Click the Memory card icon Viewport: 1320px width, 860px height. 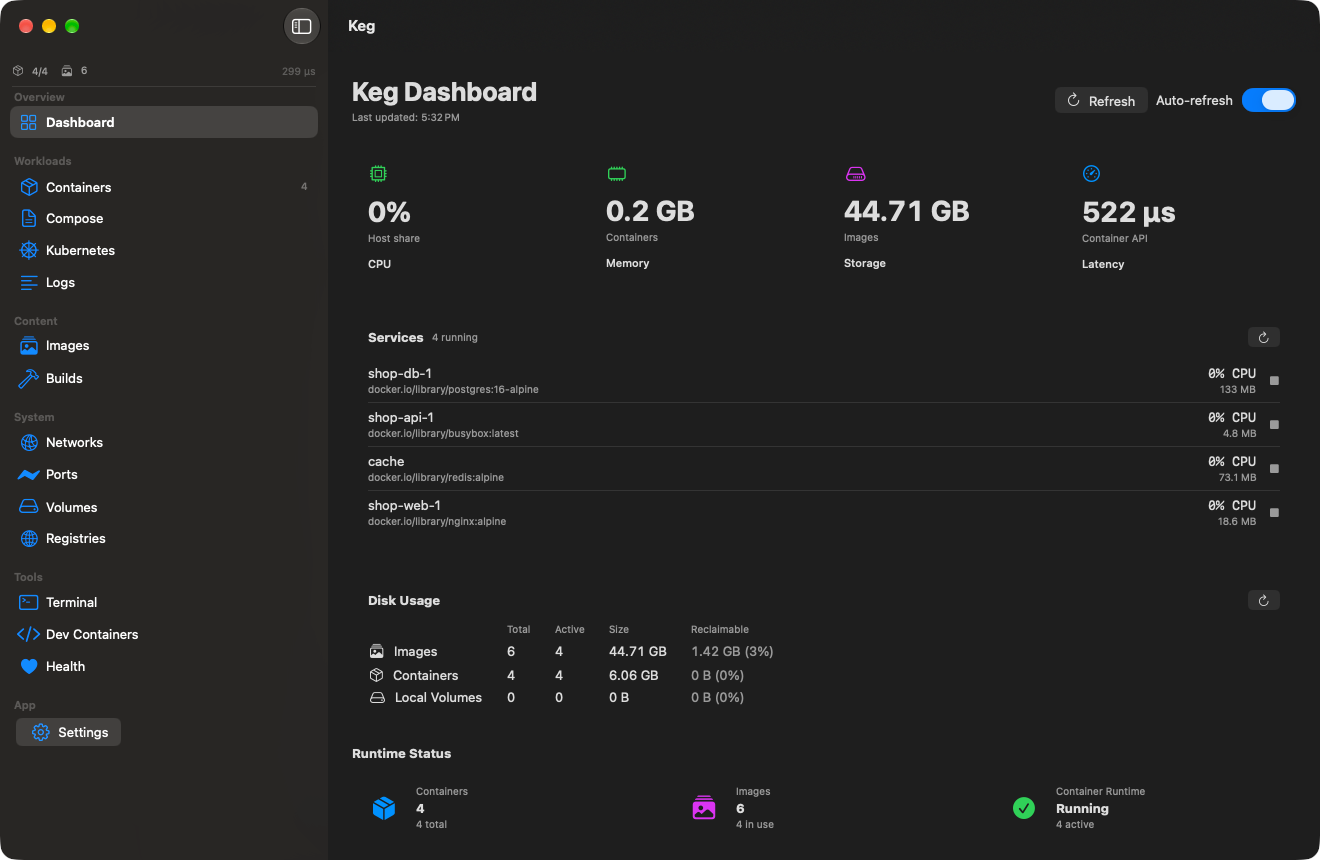(x=616, y=174)
